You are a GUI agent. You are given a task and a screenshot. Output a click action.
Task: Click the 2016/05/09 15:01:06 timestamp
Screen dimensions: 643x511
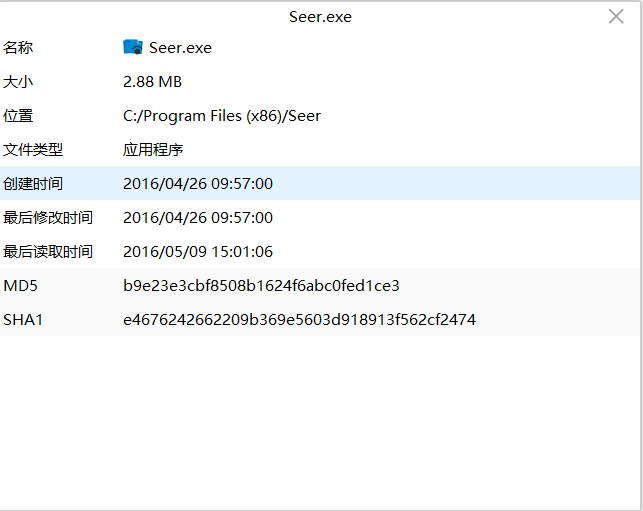(198, 251)
